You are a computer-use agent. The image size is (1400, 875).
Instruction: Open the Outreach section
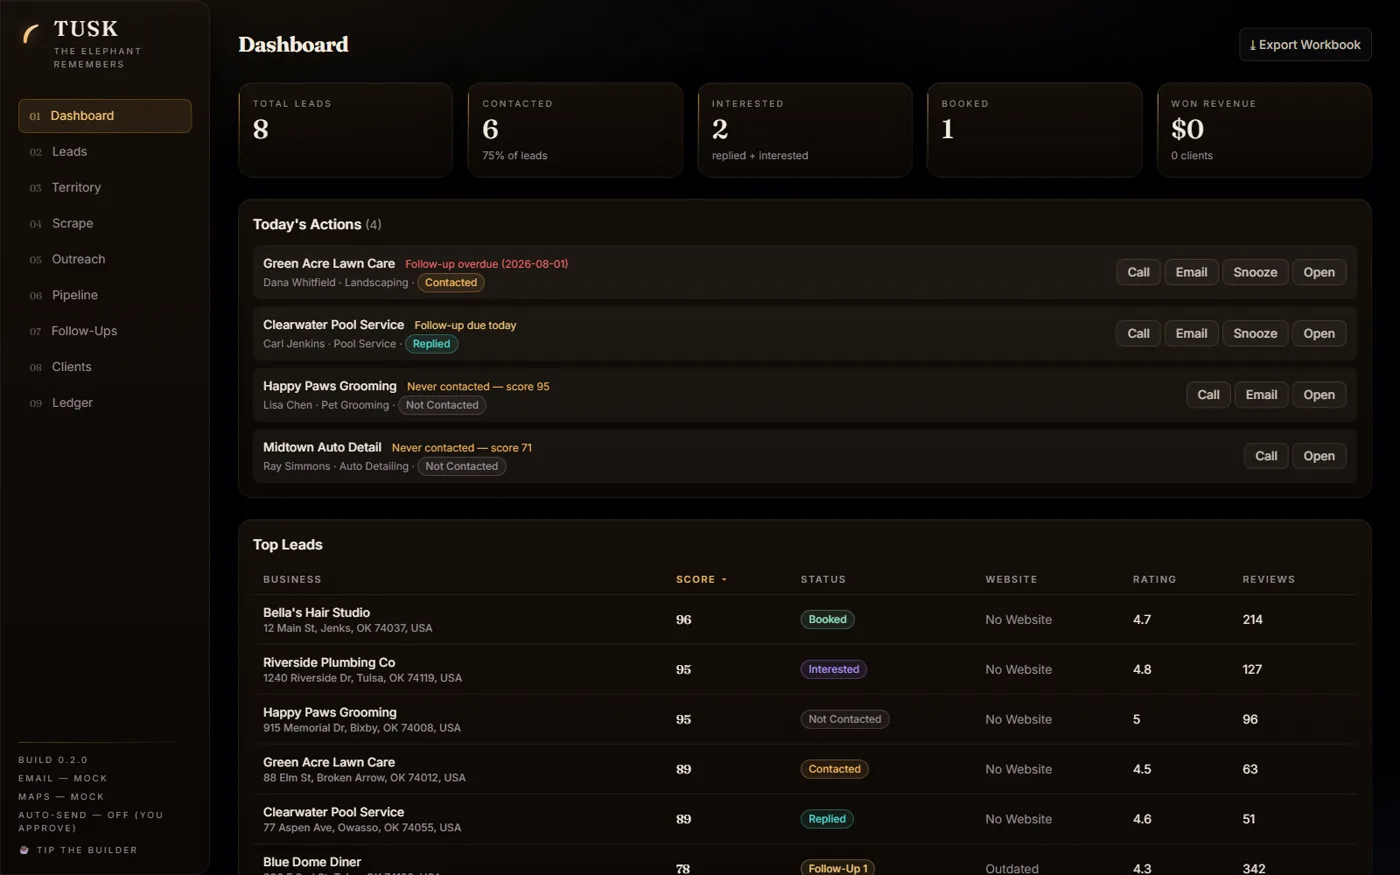pos(105,259)
